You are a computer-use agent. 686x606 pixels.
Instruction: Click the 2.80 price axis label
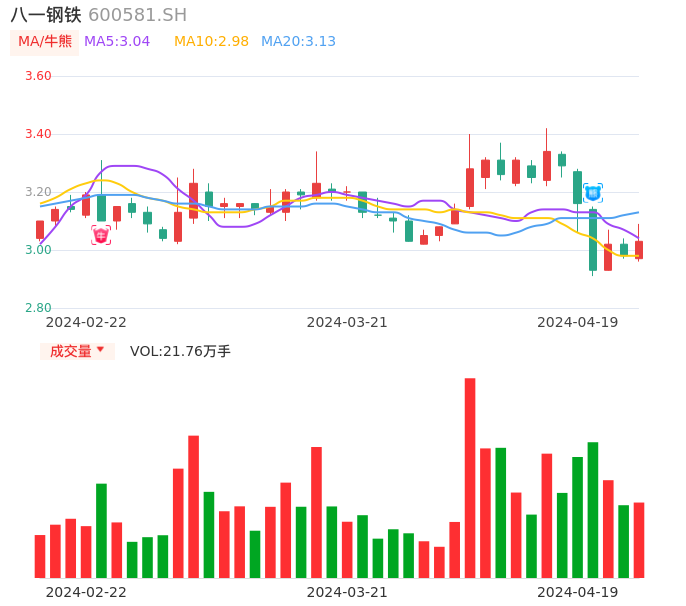pos(38,308)
